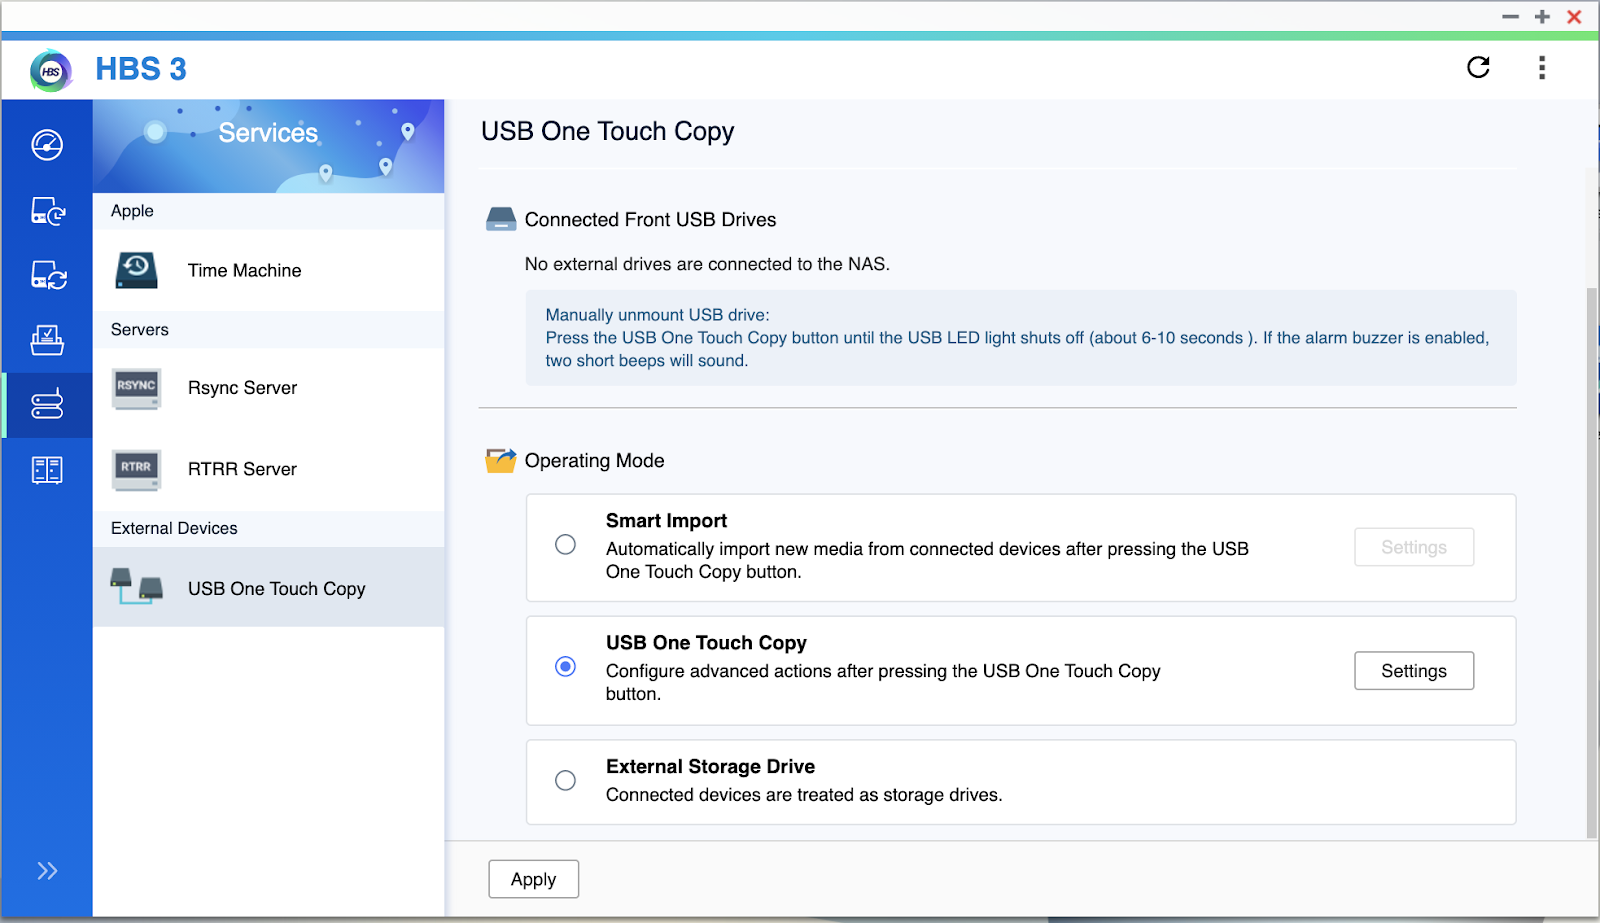This screenshot has width=1600, height=923.
Task: Select the Services sidebar icon
Action: pos(47,405)
